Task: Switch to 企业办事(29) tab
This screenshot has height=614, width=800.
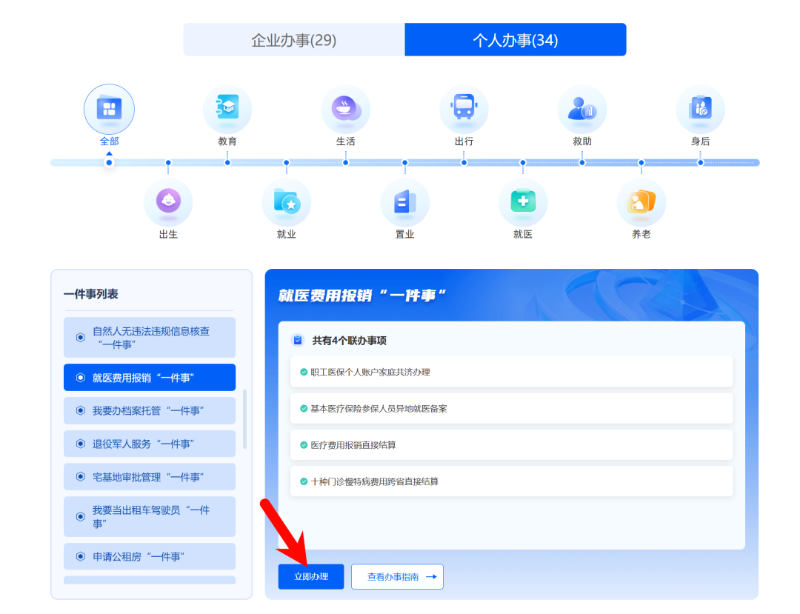Action: (294, 40)
